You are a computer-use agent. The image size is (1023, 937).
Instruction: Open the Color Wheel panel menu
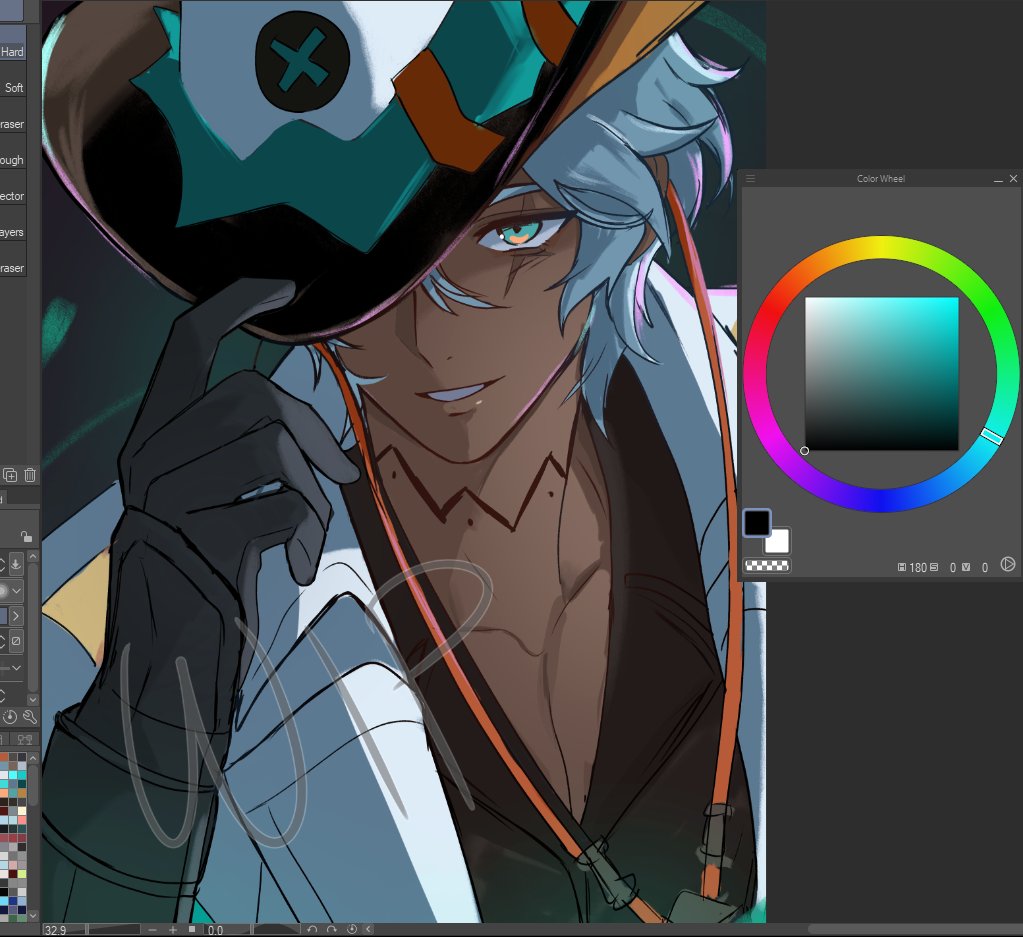click(749, 178)
